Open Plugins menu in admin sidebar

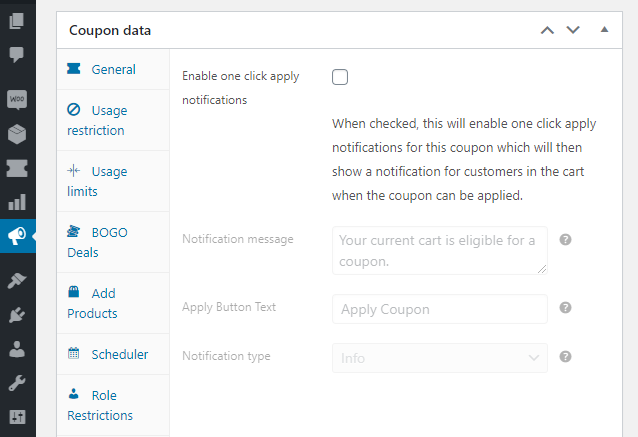[17, 317]
